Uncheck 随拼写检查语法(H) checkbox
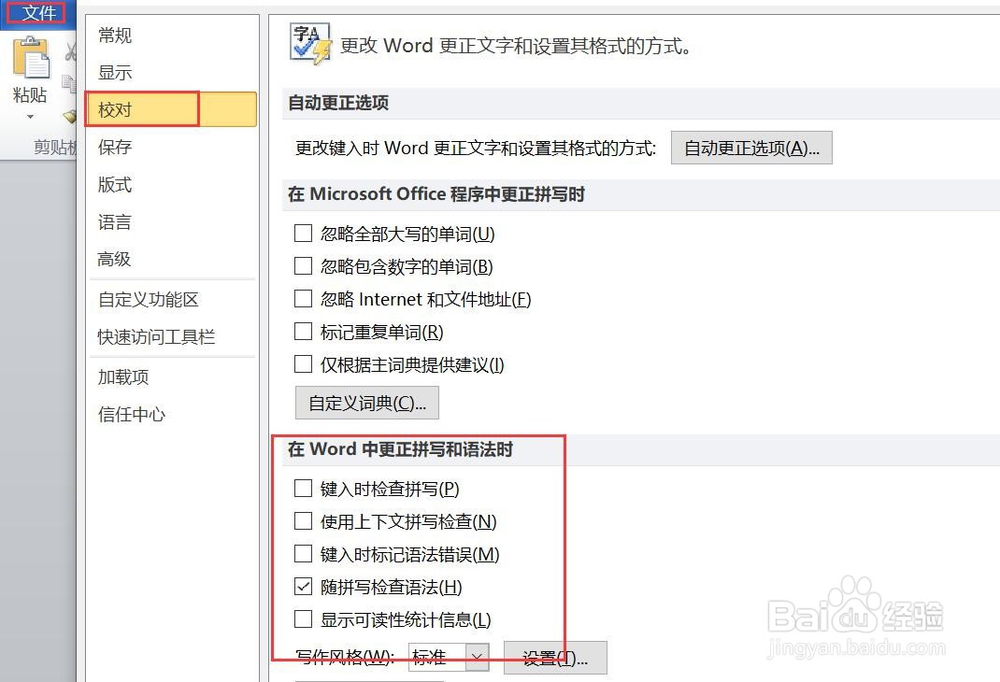The width and height of the screenshot is (1000, 682). [x=303, y=586]
